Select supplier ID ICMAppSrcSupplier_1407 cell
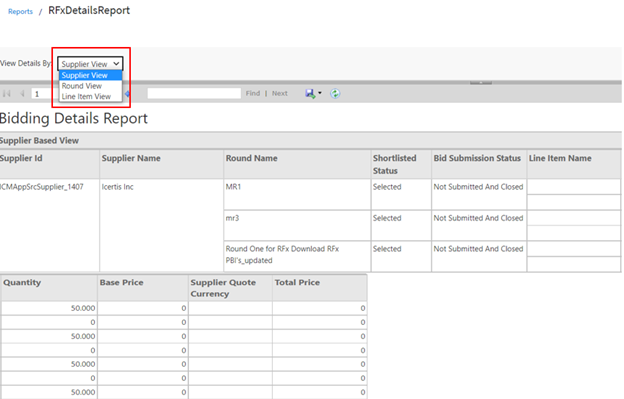 49,225
